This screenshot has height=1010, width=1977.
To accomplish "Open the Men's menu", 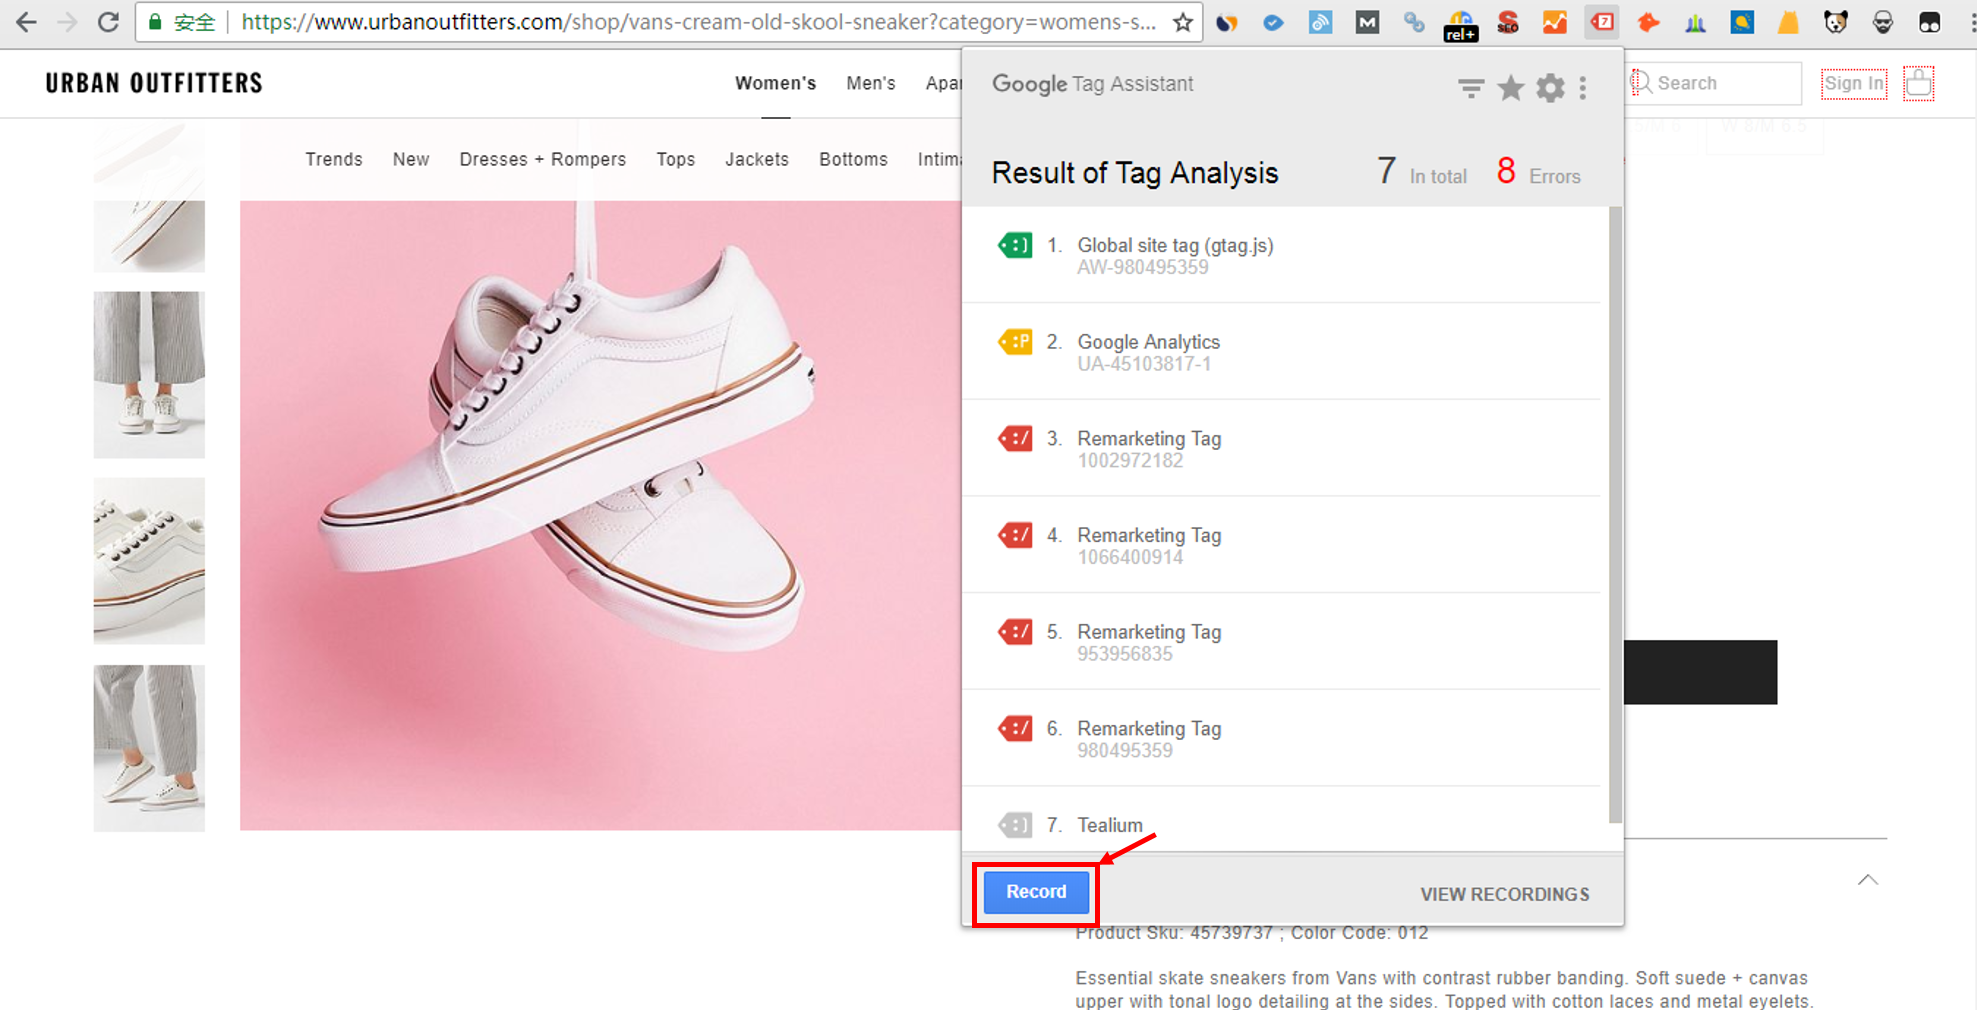I will (x=870, y=83).
